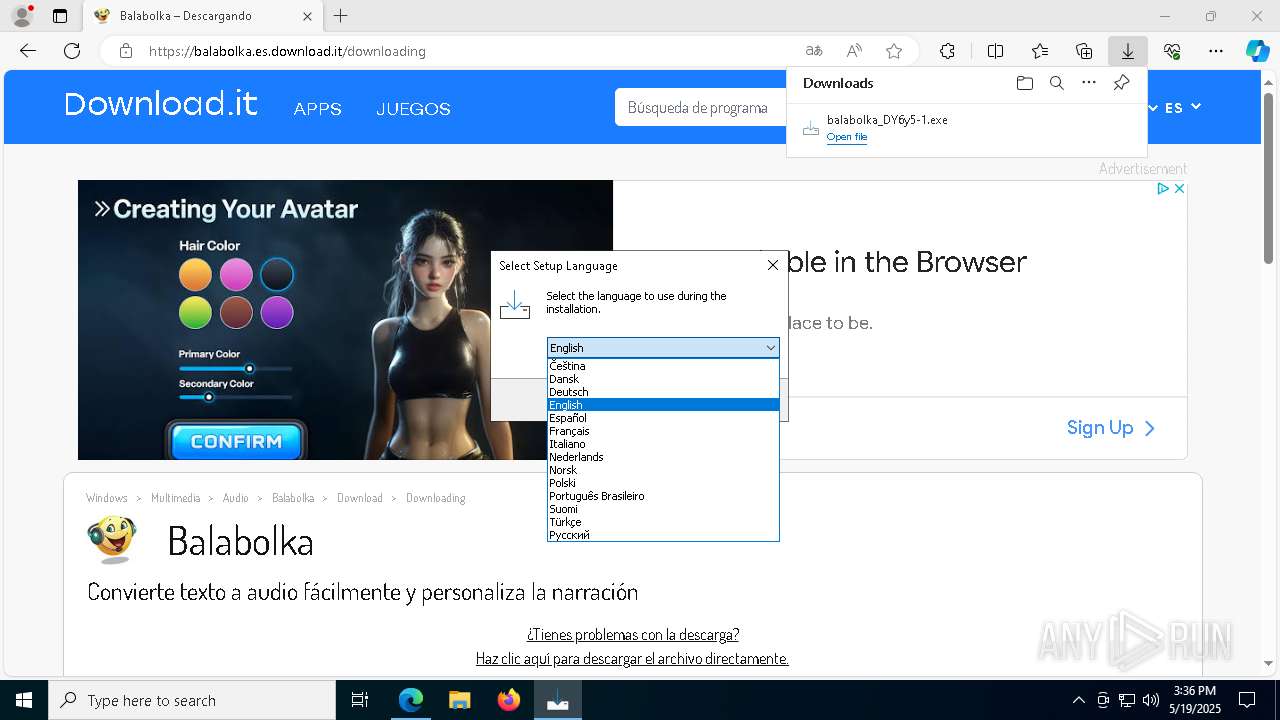Open the Read aloud icon

[854, 51]
